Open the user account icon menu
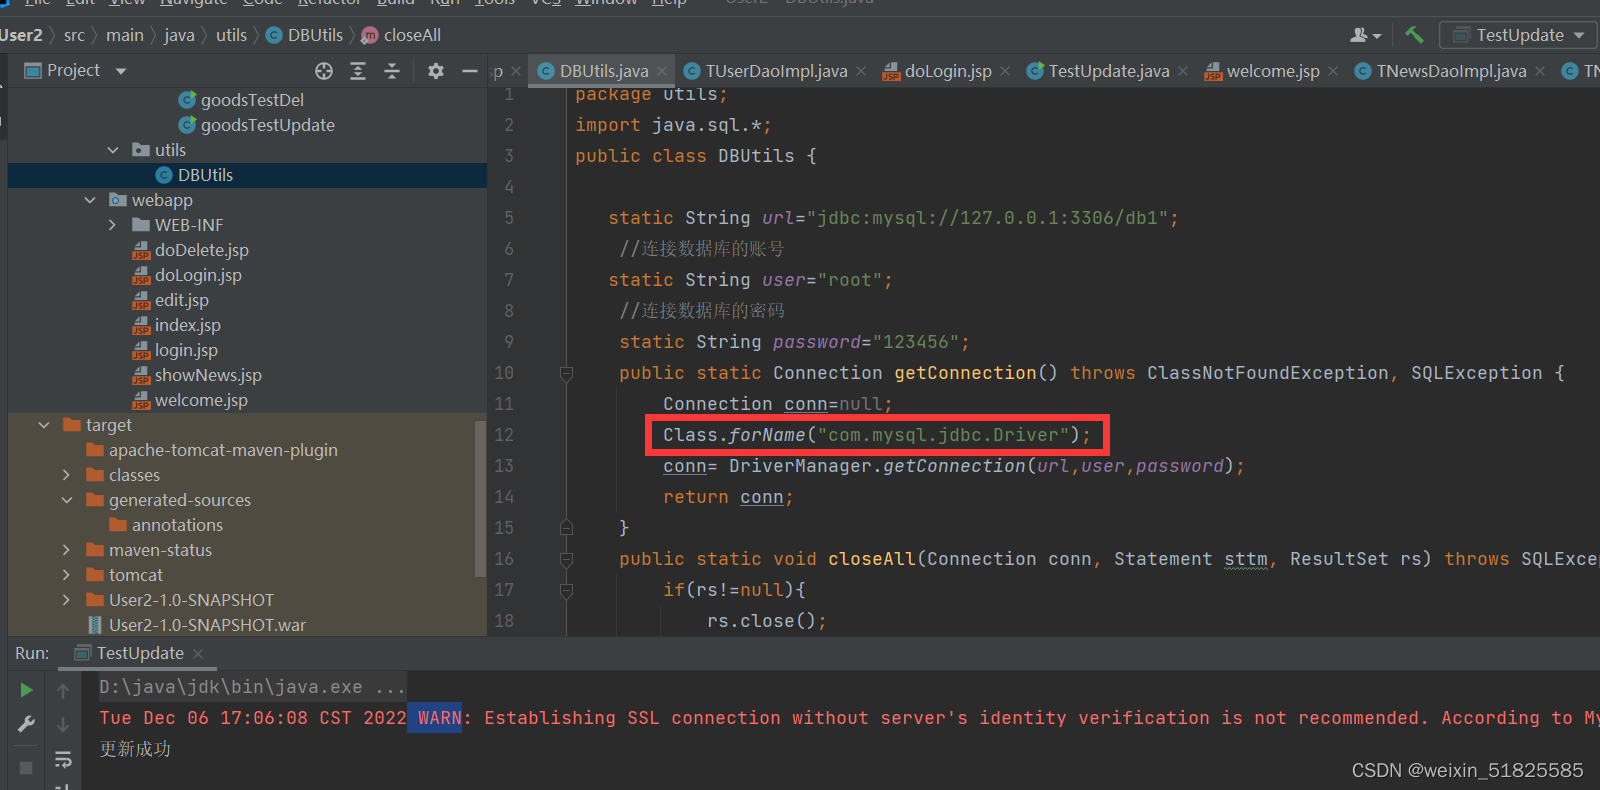This screenshot has height=790, width=1600. (1365, 35)
